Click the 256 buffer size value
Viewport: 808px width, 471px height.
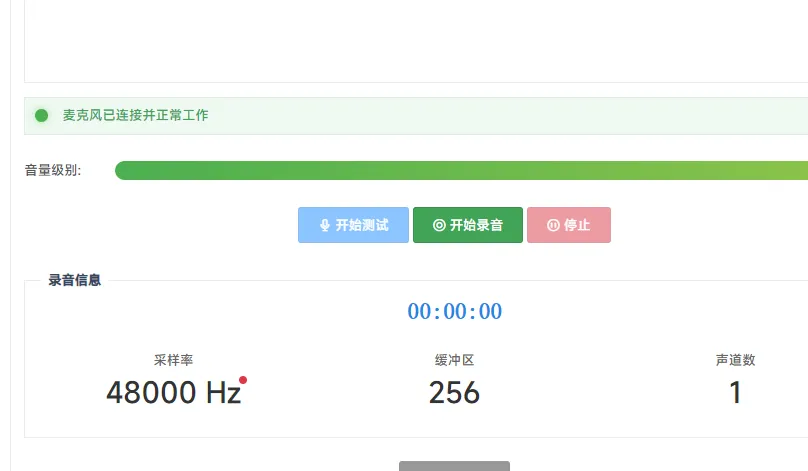click(x=454, y=393)
